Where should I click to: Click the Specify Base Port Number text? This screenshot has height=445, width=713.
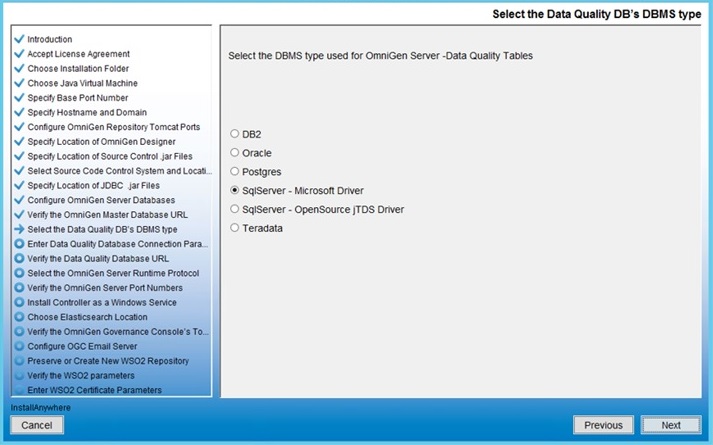tap(78, 97)
